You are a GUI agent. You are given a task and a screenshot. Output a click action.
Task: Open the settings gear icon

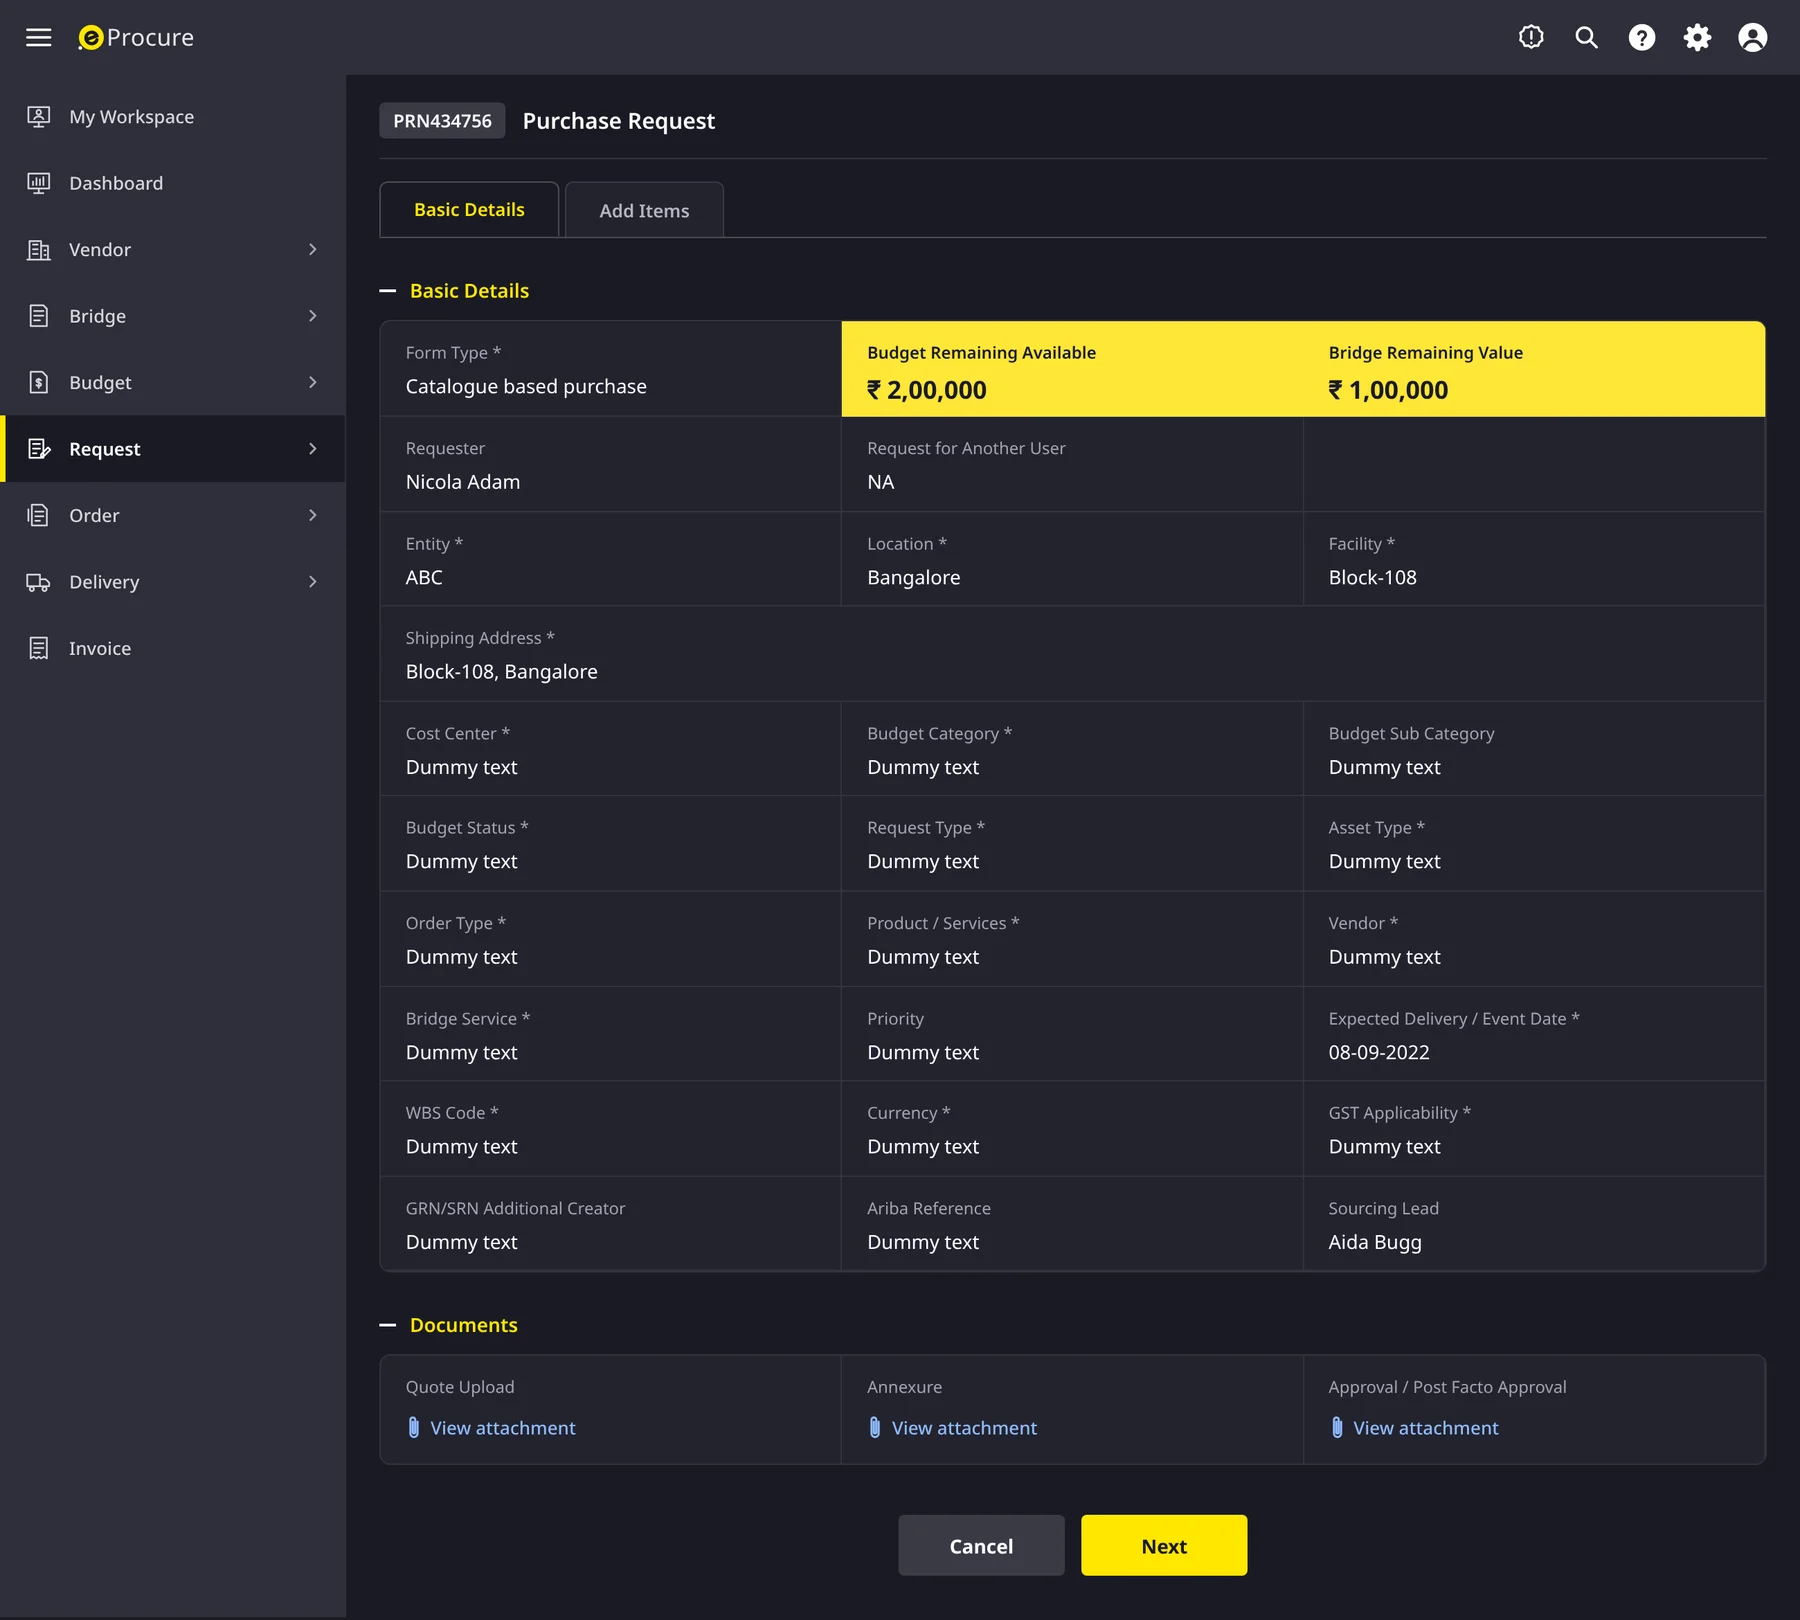(1697, 37)
